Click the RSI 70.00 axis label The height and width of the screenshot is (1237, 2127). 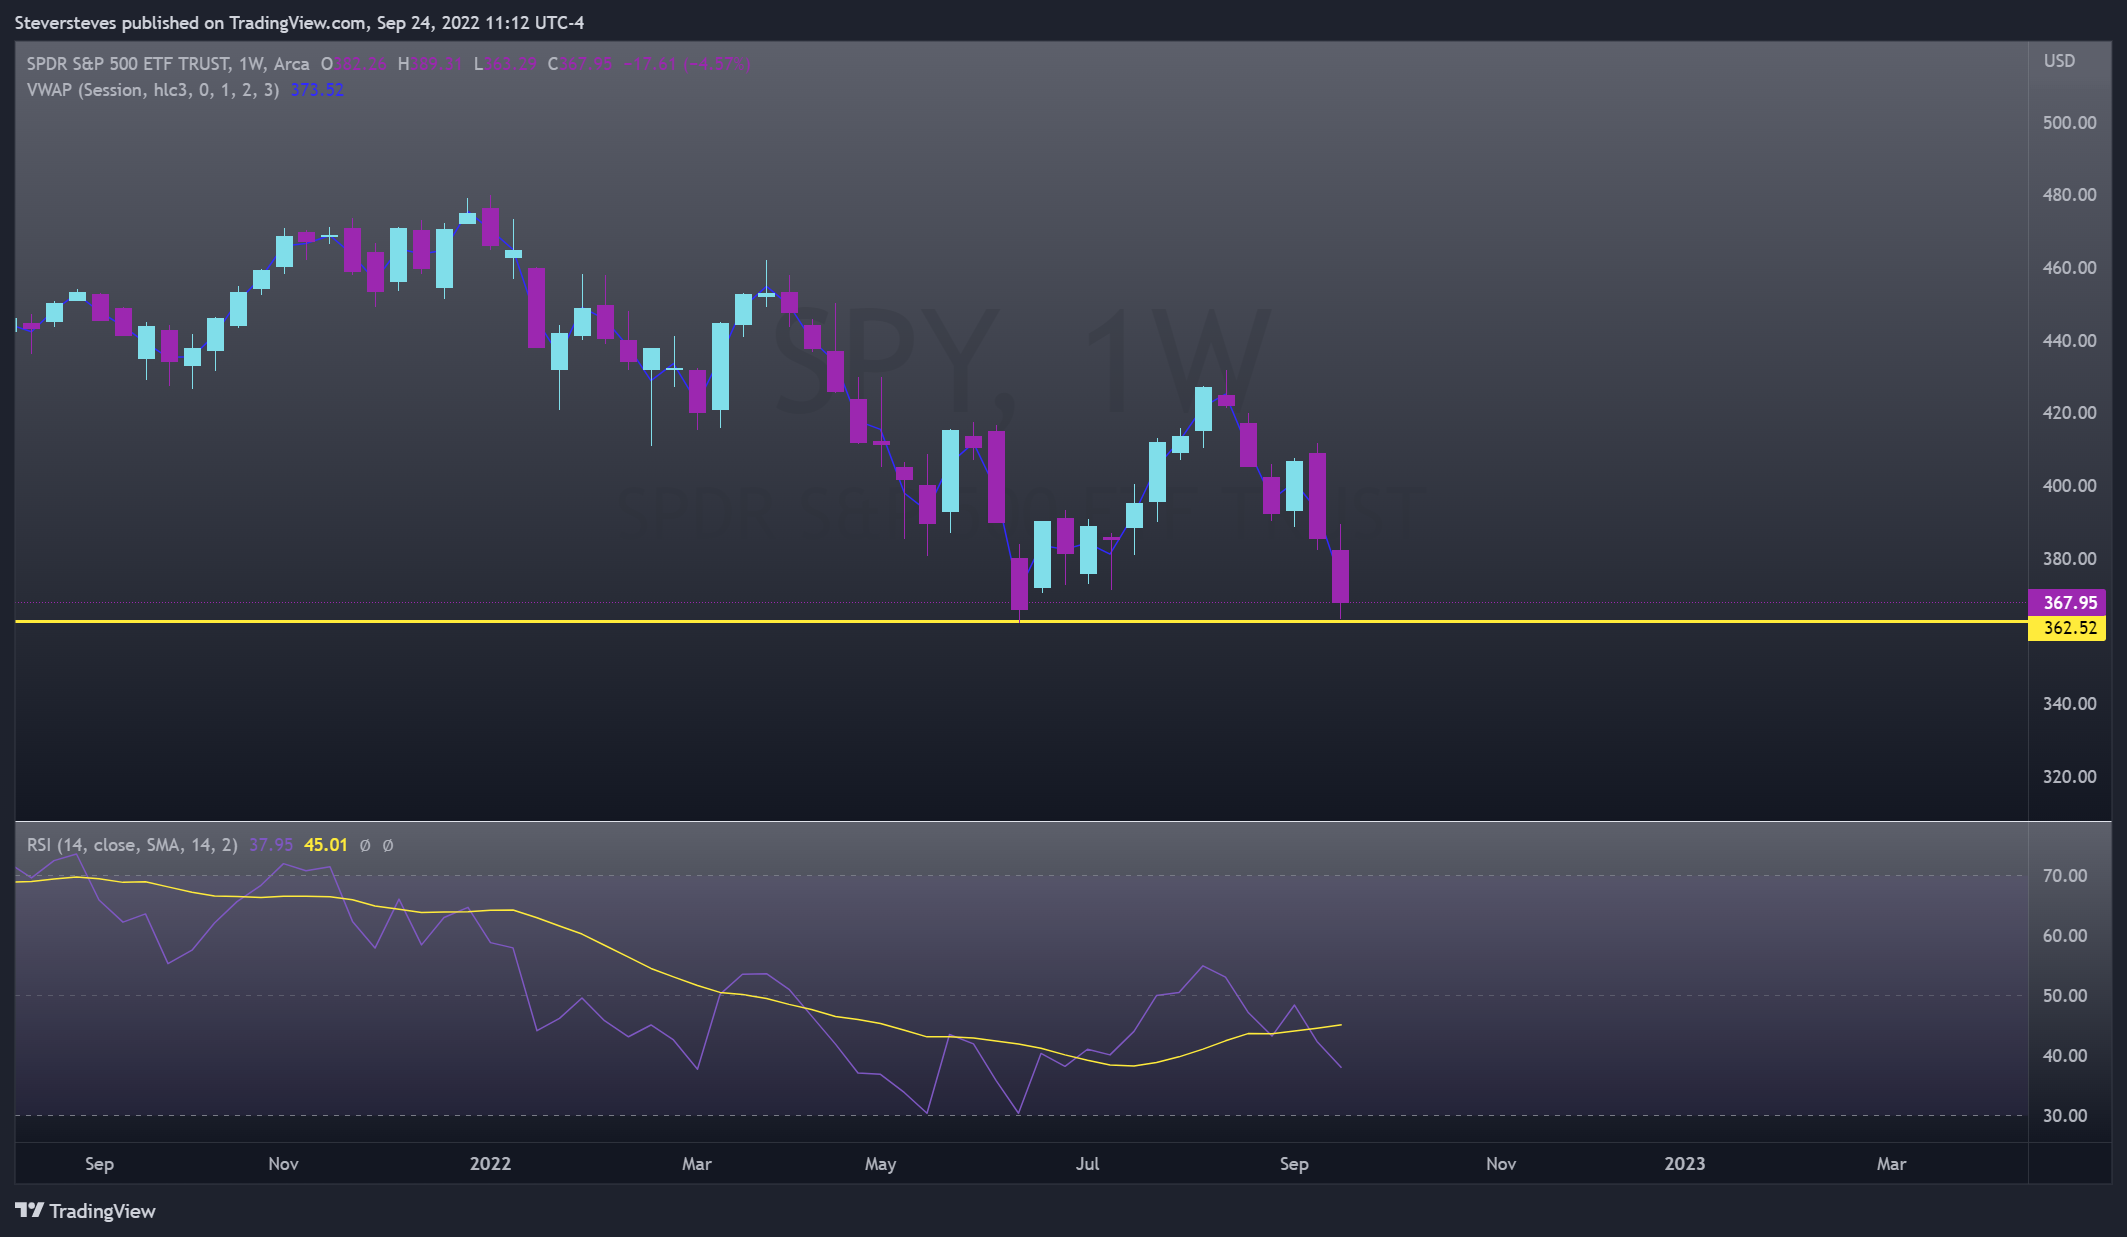tap(2065, 876)
